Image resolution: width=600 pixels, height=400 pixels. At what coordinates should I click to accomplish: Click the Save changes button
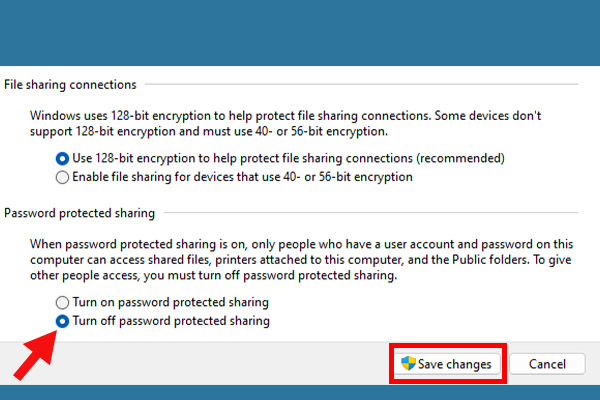pos(447,364)
